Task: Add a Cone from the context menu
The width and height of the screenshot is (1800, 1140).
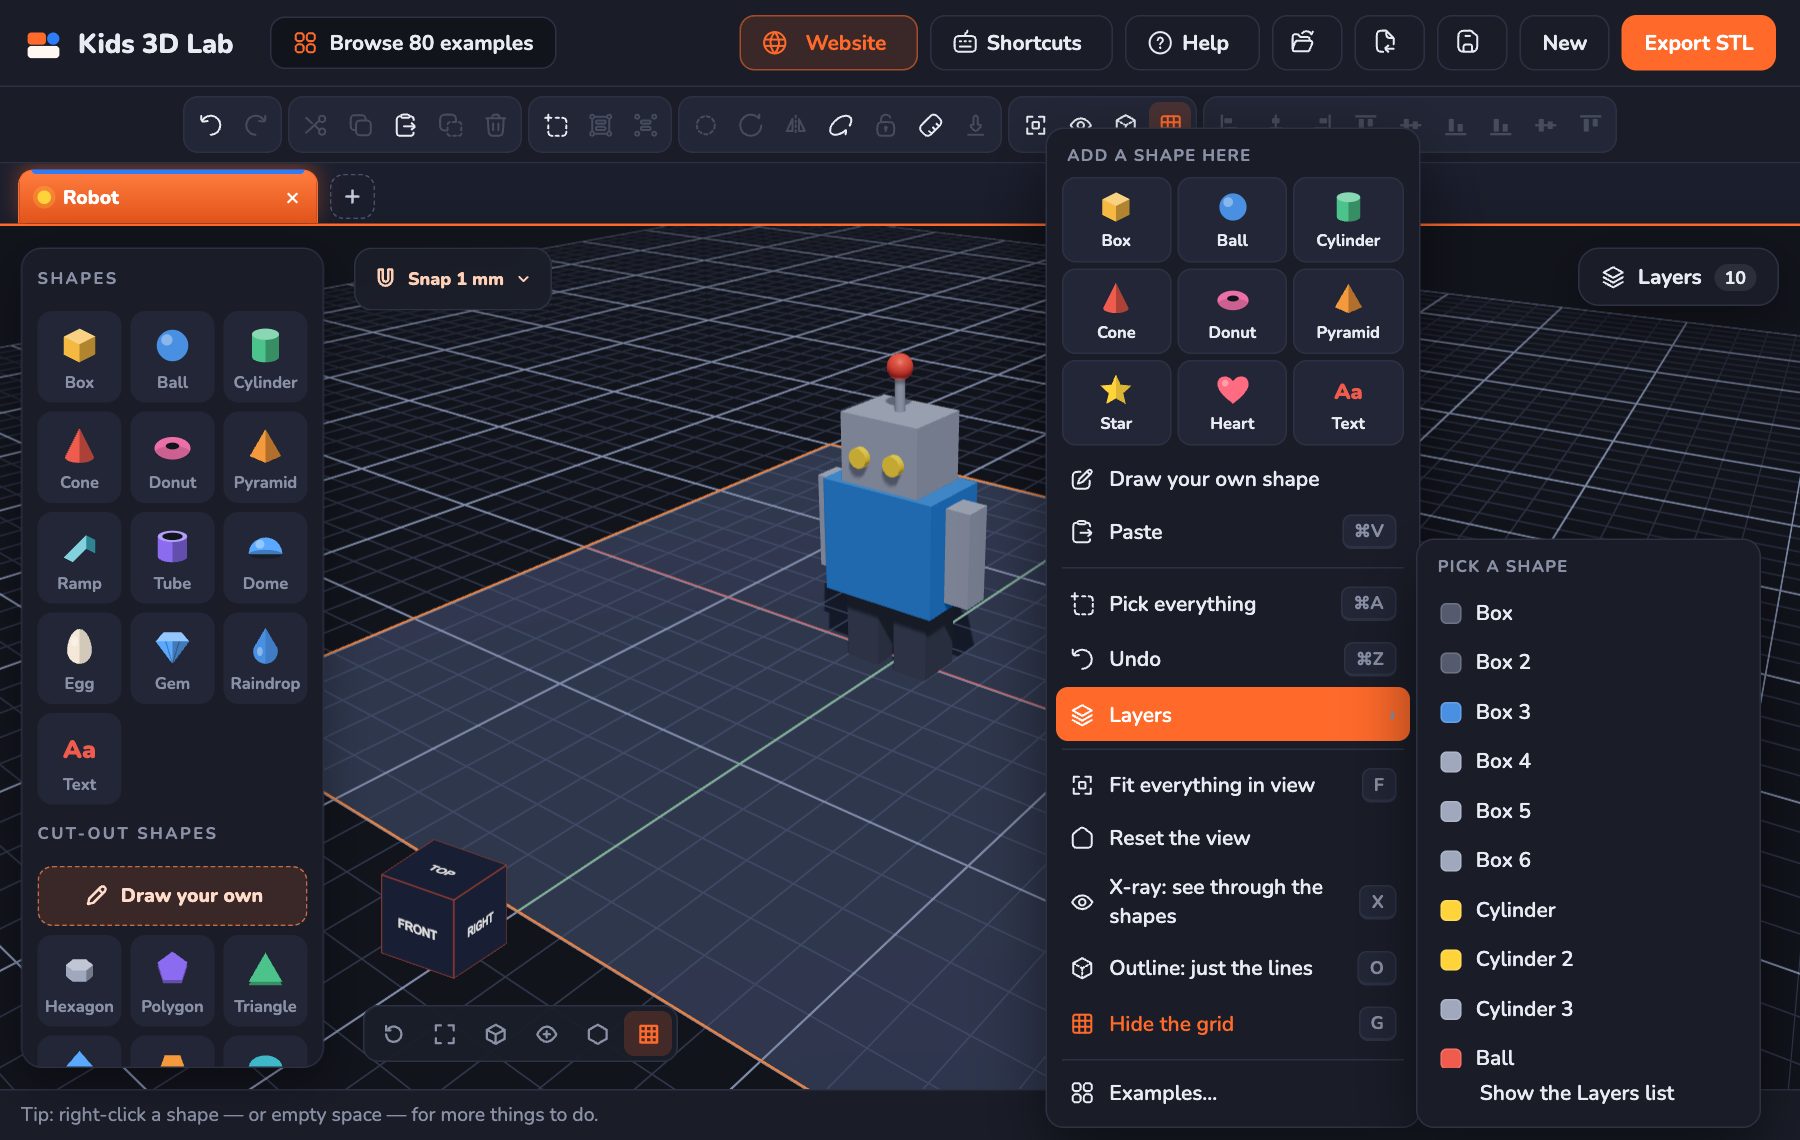Action: [1116, 311]
